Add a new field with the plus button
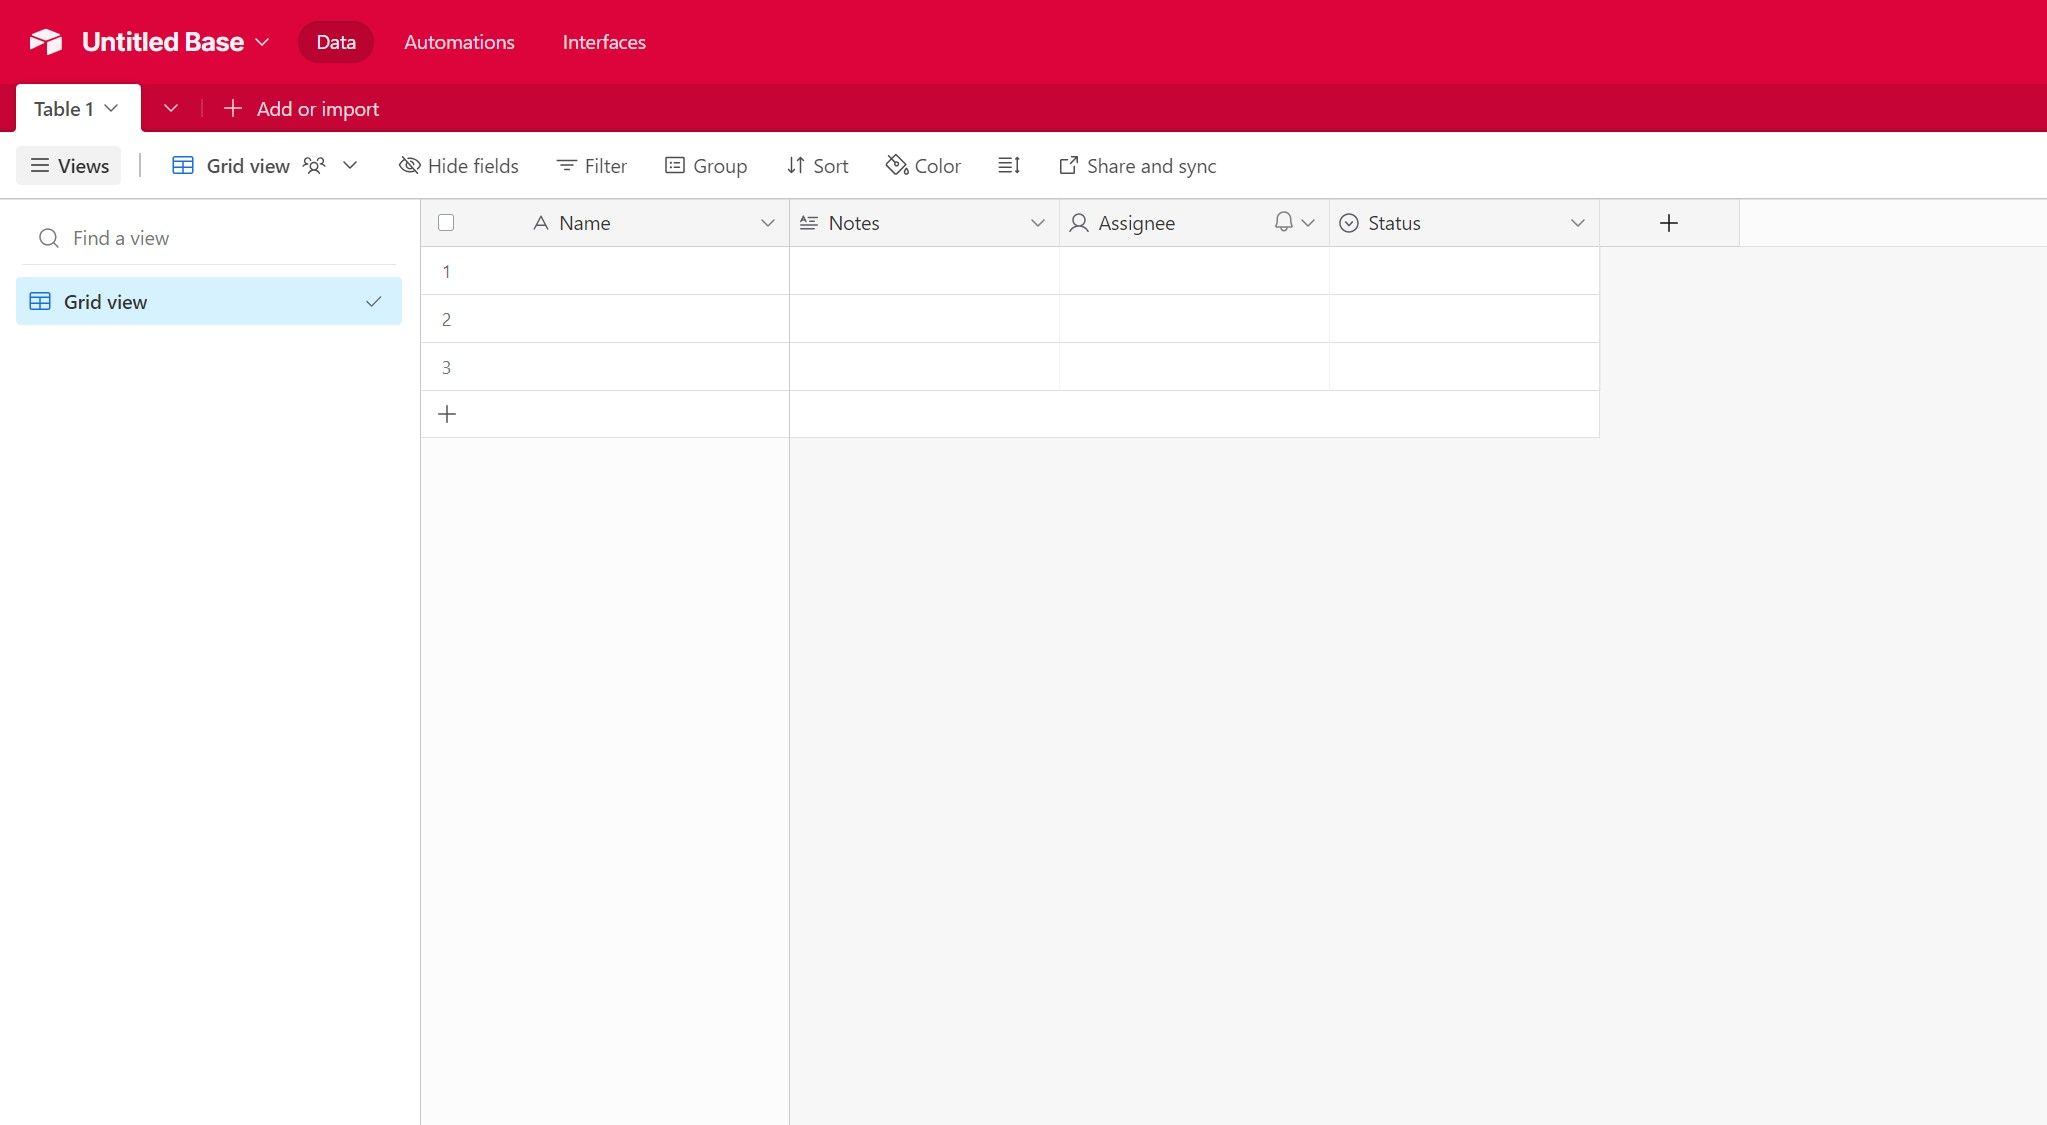The image size is (2047, 1125). click(x=1667, y=222)
